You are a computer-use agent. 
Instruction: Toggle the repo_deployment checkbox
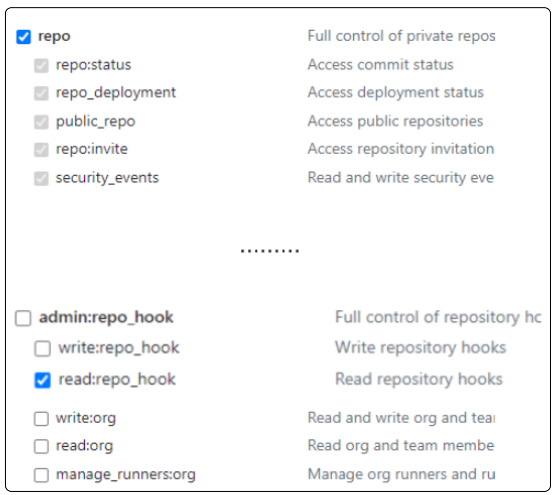point(41,93)
